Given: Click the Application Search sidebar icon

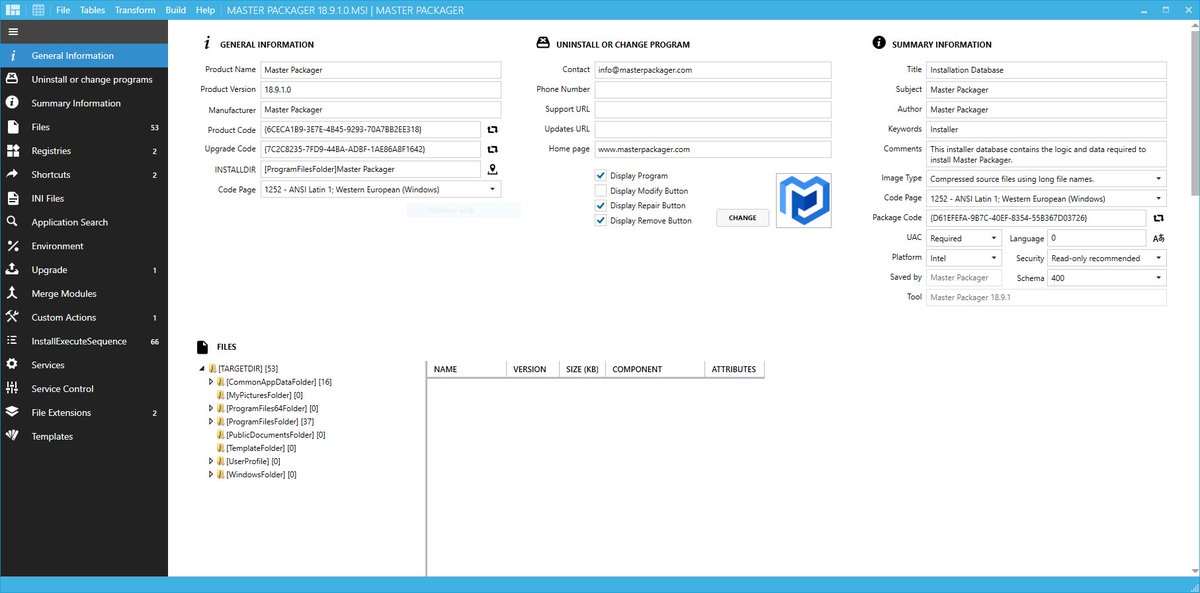Looking at the screenshot, I should click(x=12, y=222).
